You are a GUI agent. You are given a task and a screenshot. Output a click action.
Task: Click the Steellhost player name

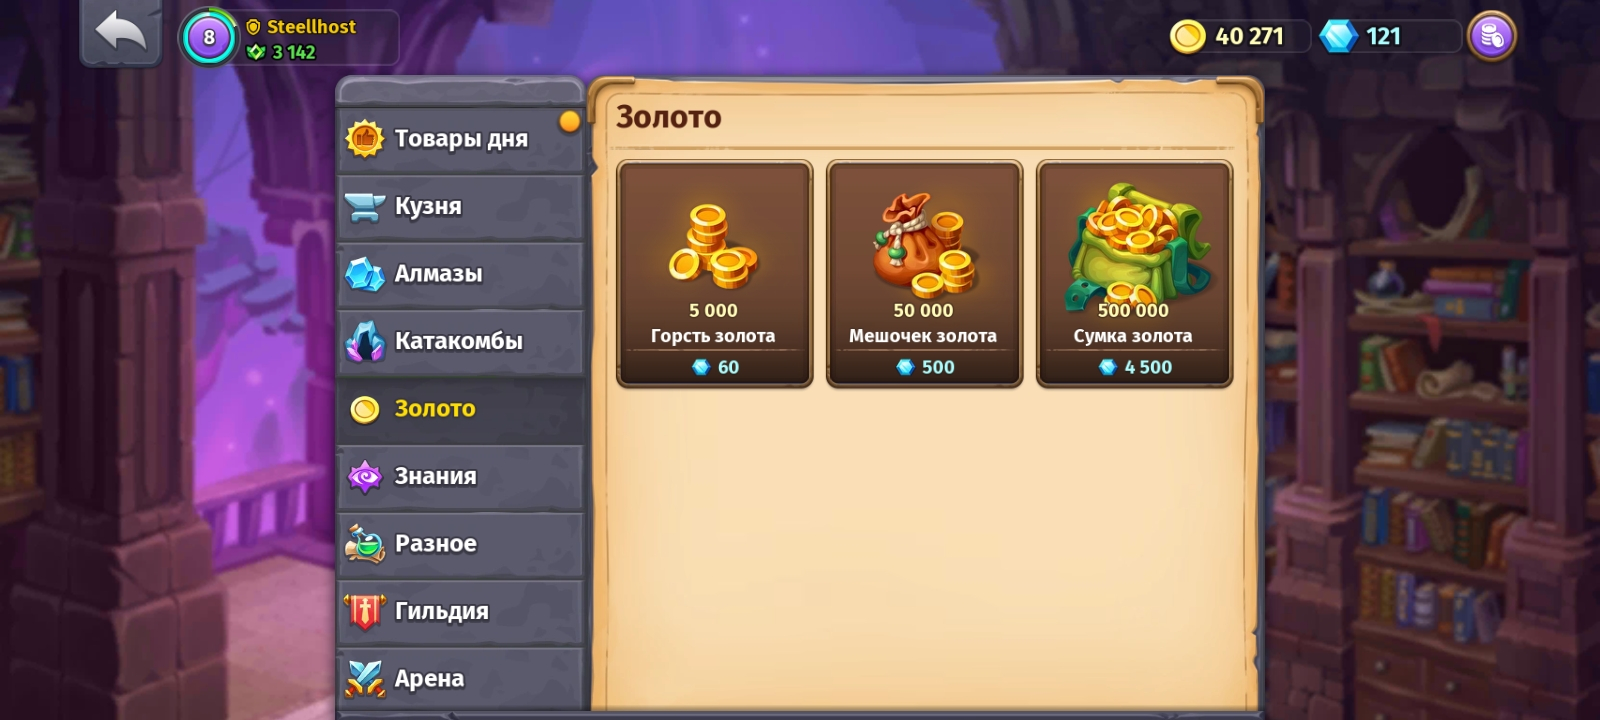point(311,27)
